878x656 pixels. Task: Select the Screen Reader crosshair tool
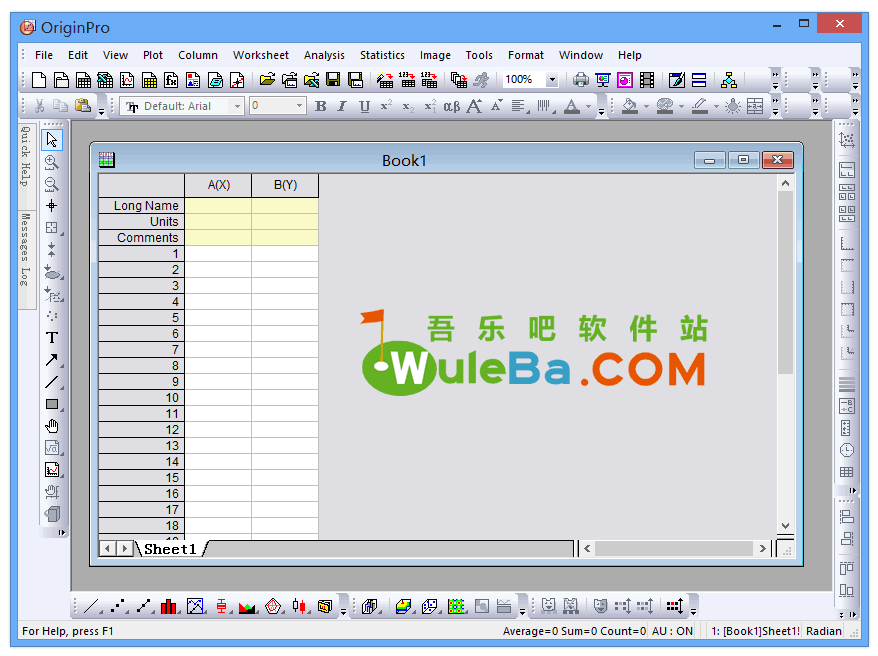click(52, 205)
